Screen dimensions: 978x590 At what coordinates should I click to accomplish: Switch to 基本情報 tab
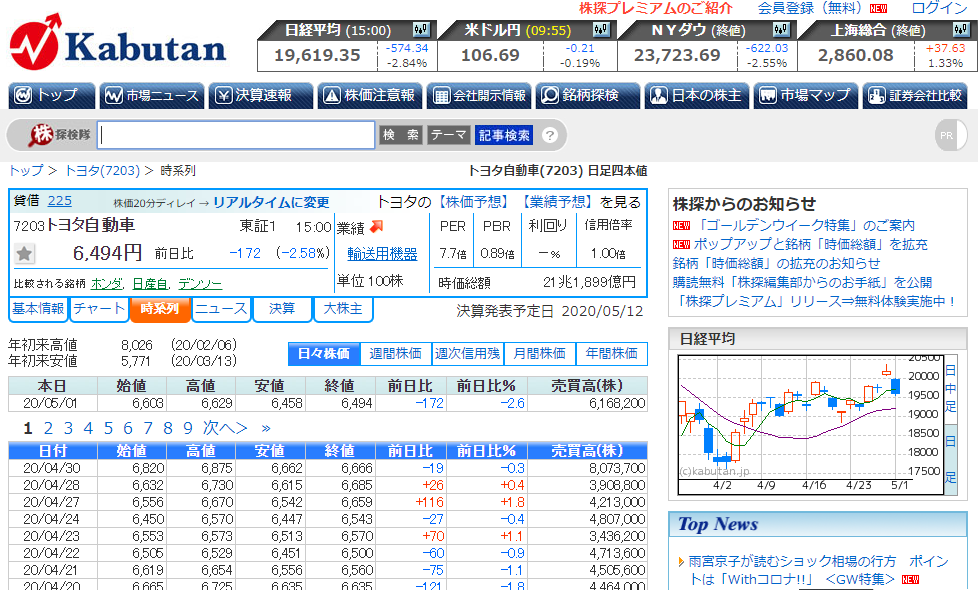point(39,309)
